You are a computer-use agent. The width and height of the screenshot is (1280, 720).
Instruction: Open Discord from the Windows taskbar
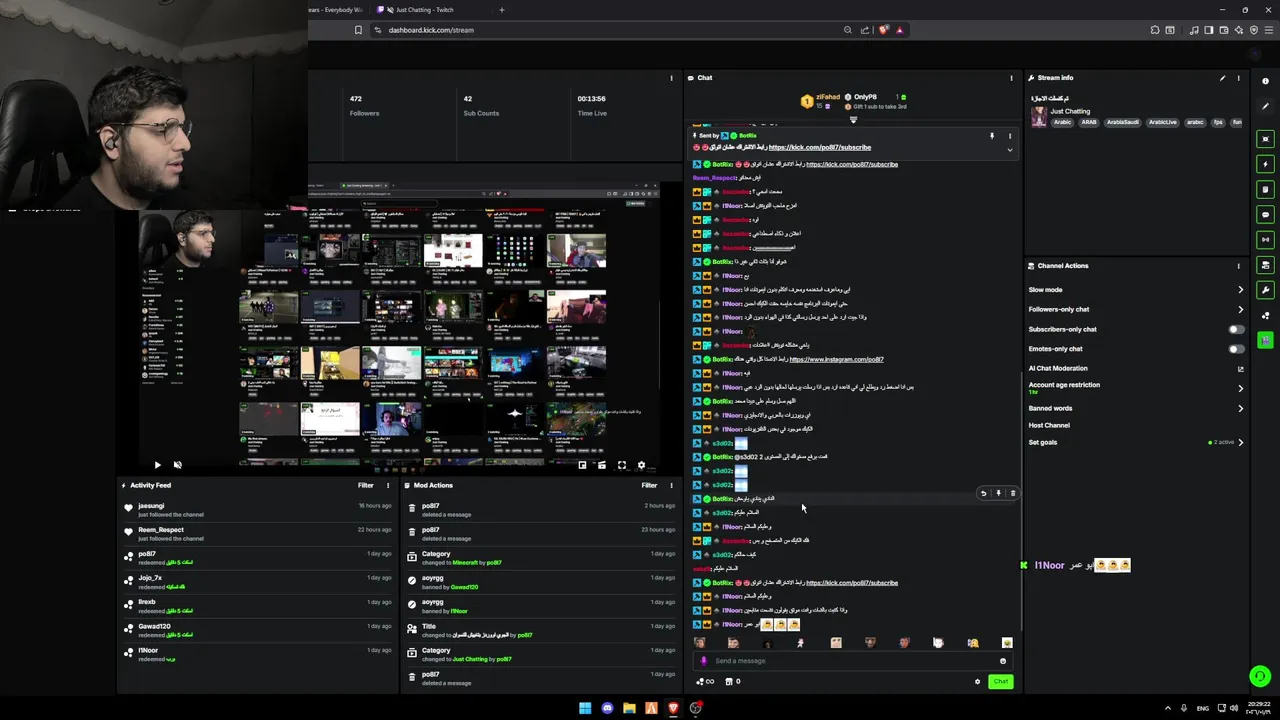[607, 708]
